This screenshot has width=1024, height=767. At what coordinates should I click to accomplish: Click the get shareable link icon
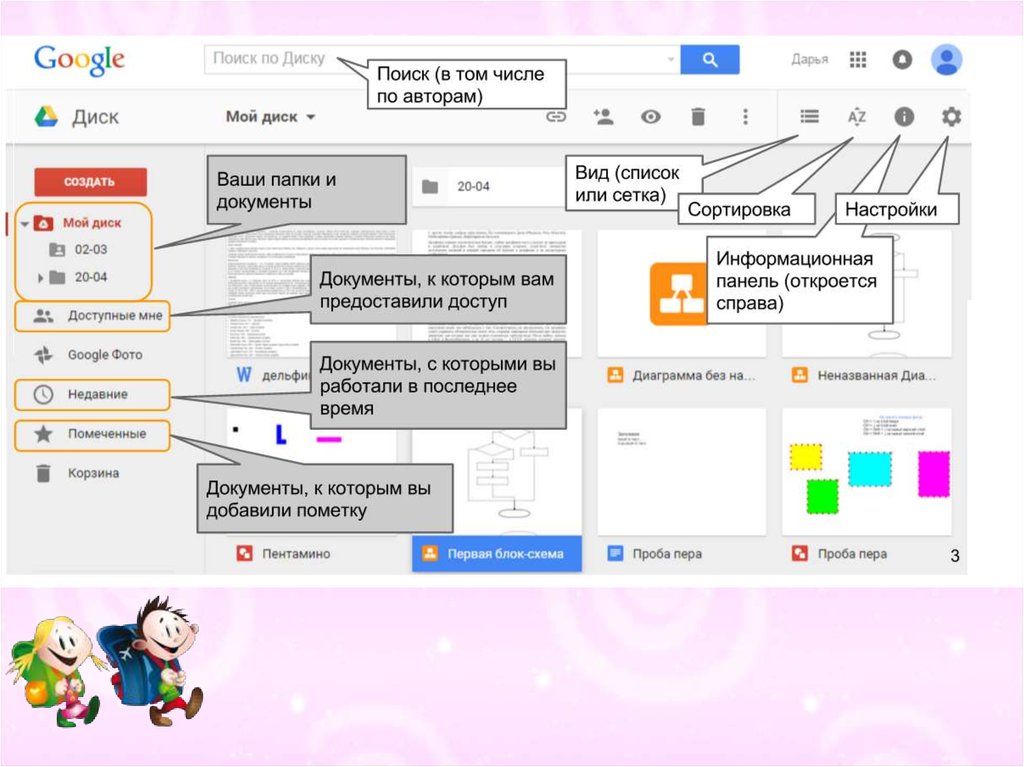pos(555,117)
